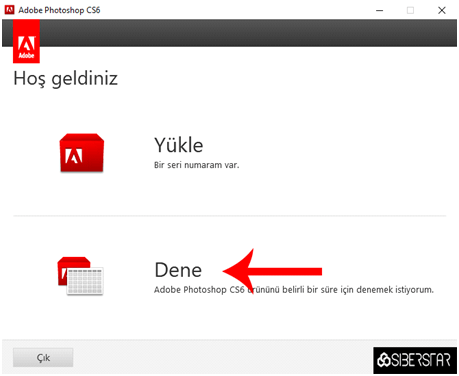Choose the Yükle install option
This screenshot has width=459, height=376.
click(179, 145)
